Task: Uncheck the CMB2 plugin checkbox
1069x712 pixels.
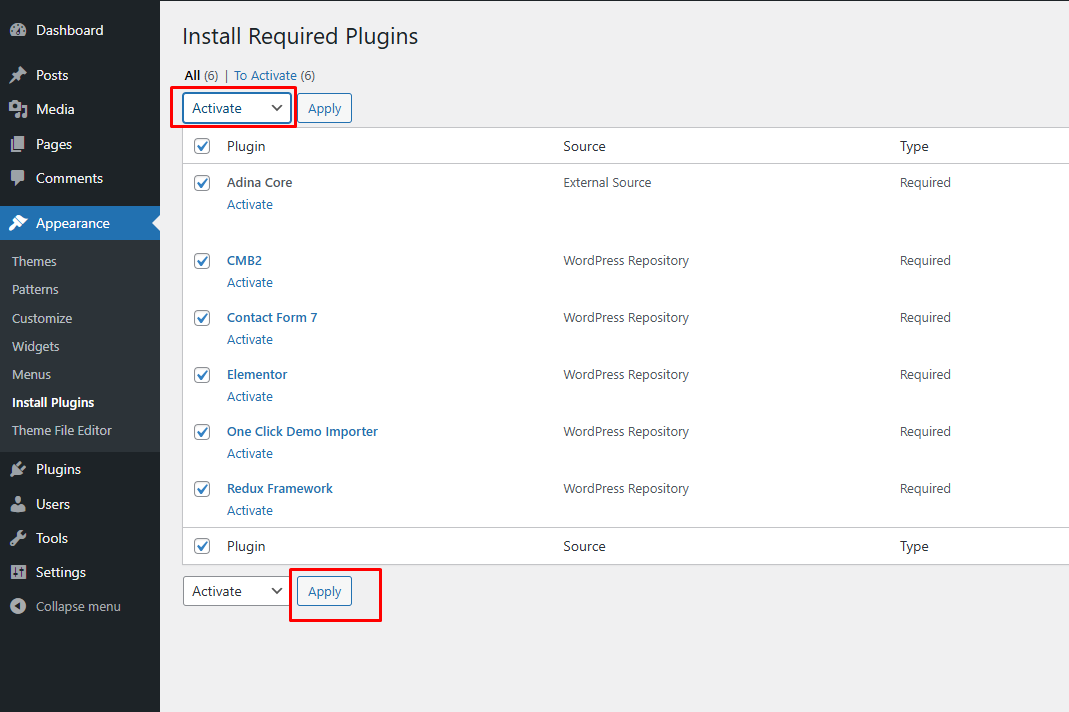Action: coord(202,261)
